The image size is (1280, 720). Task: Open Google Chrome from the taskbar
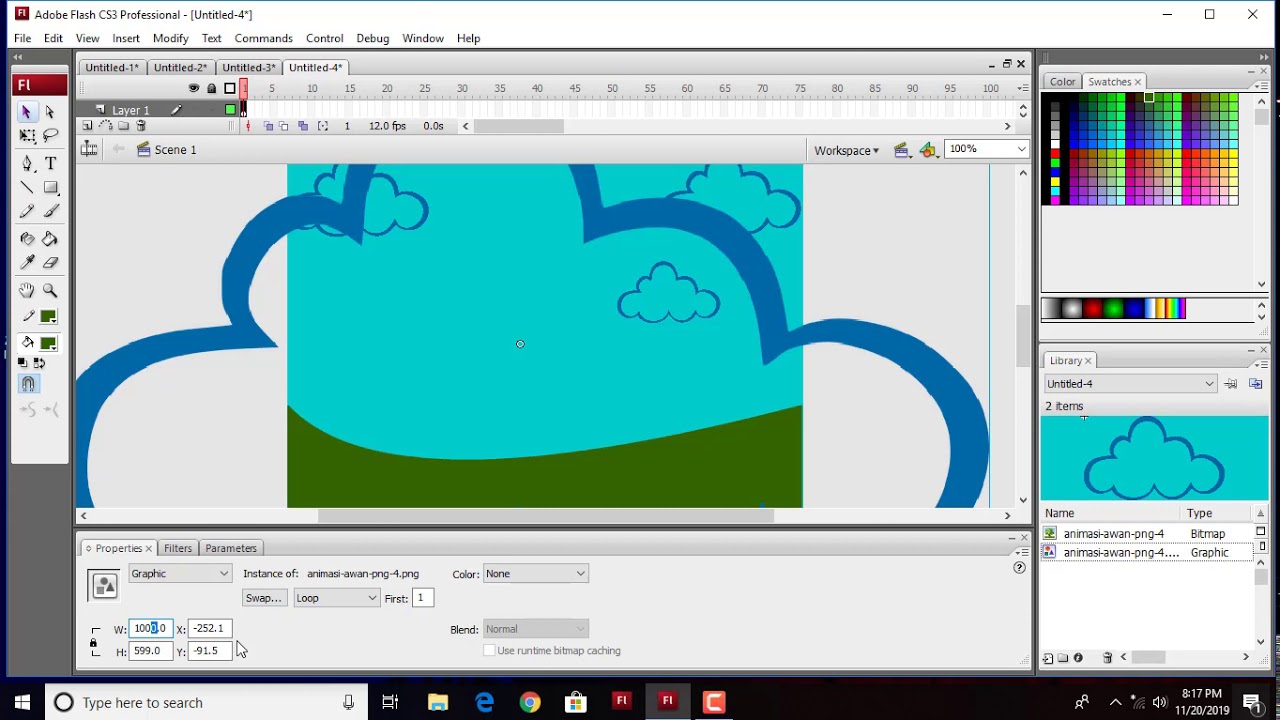coord(530,702)
